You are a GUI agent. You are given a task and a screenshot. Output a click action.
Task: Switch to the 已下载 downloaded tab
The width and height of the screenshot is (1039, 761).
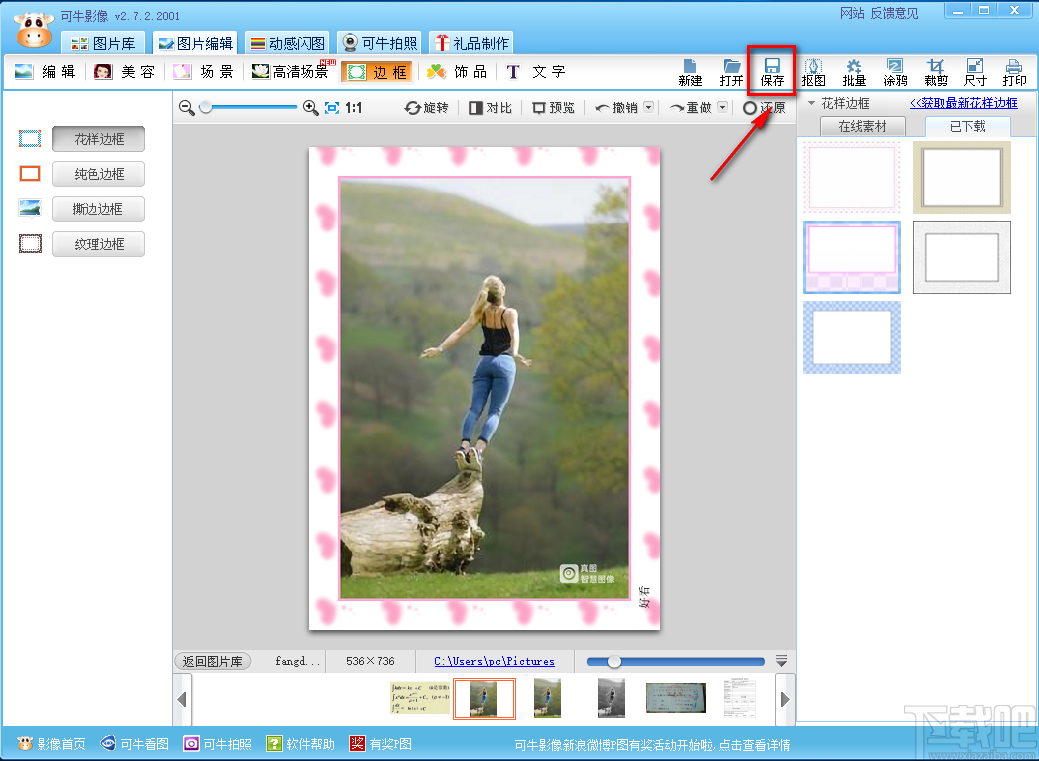[x=967, y=127]
